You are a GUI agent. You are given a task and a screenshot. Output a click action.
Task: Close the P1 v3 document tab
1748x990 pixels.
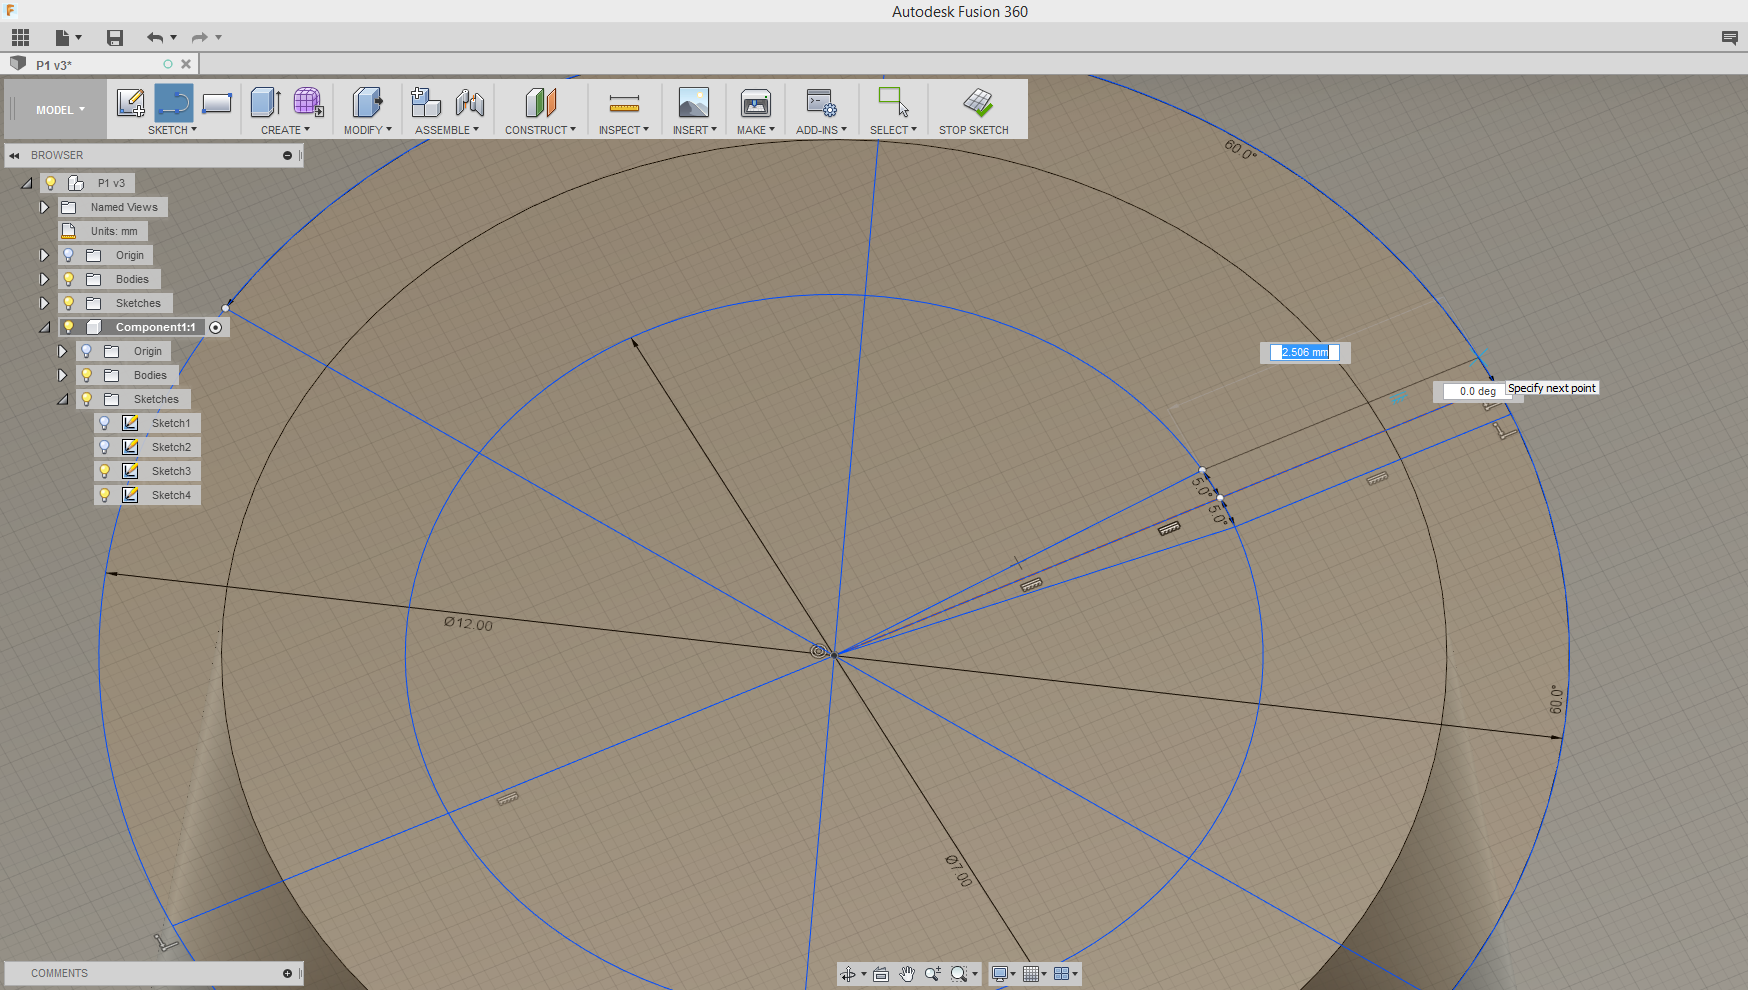(x=186, y=64)
